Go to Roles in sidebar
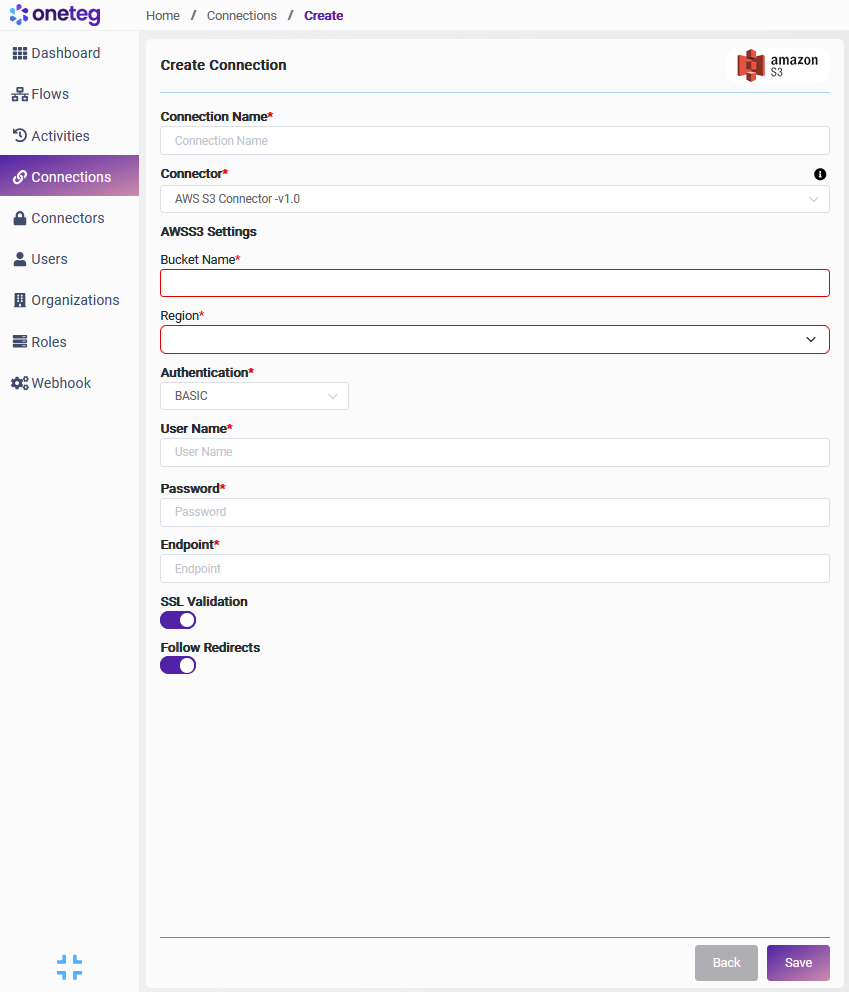The image size is (849, 992). tap(48, 342)
